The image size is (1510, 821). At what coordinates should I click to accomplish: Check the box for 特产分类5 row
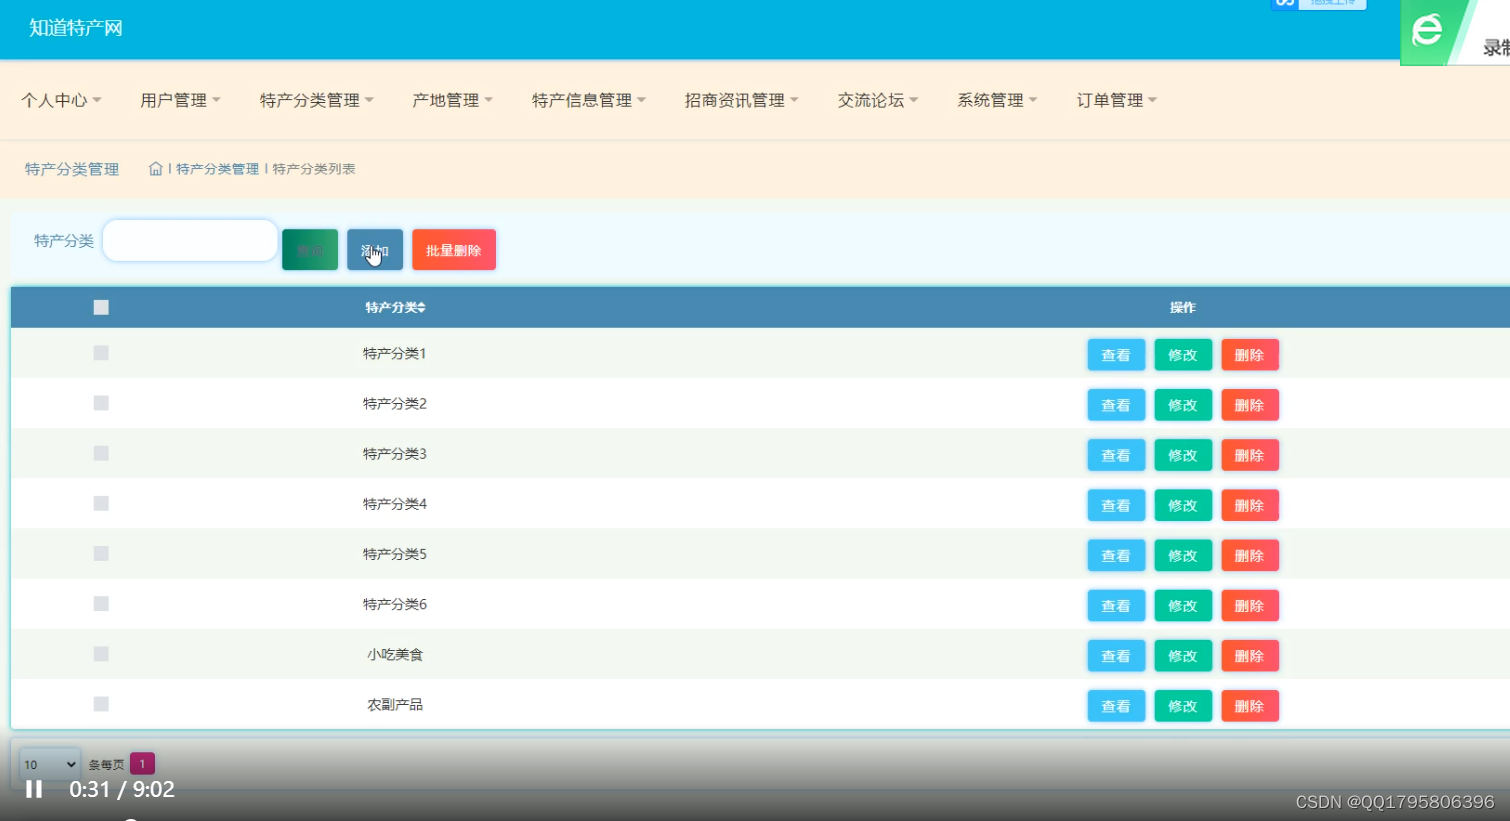101,553
